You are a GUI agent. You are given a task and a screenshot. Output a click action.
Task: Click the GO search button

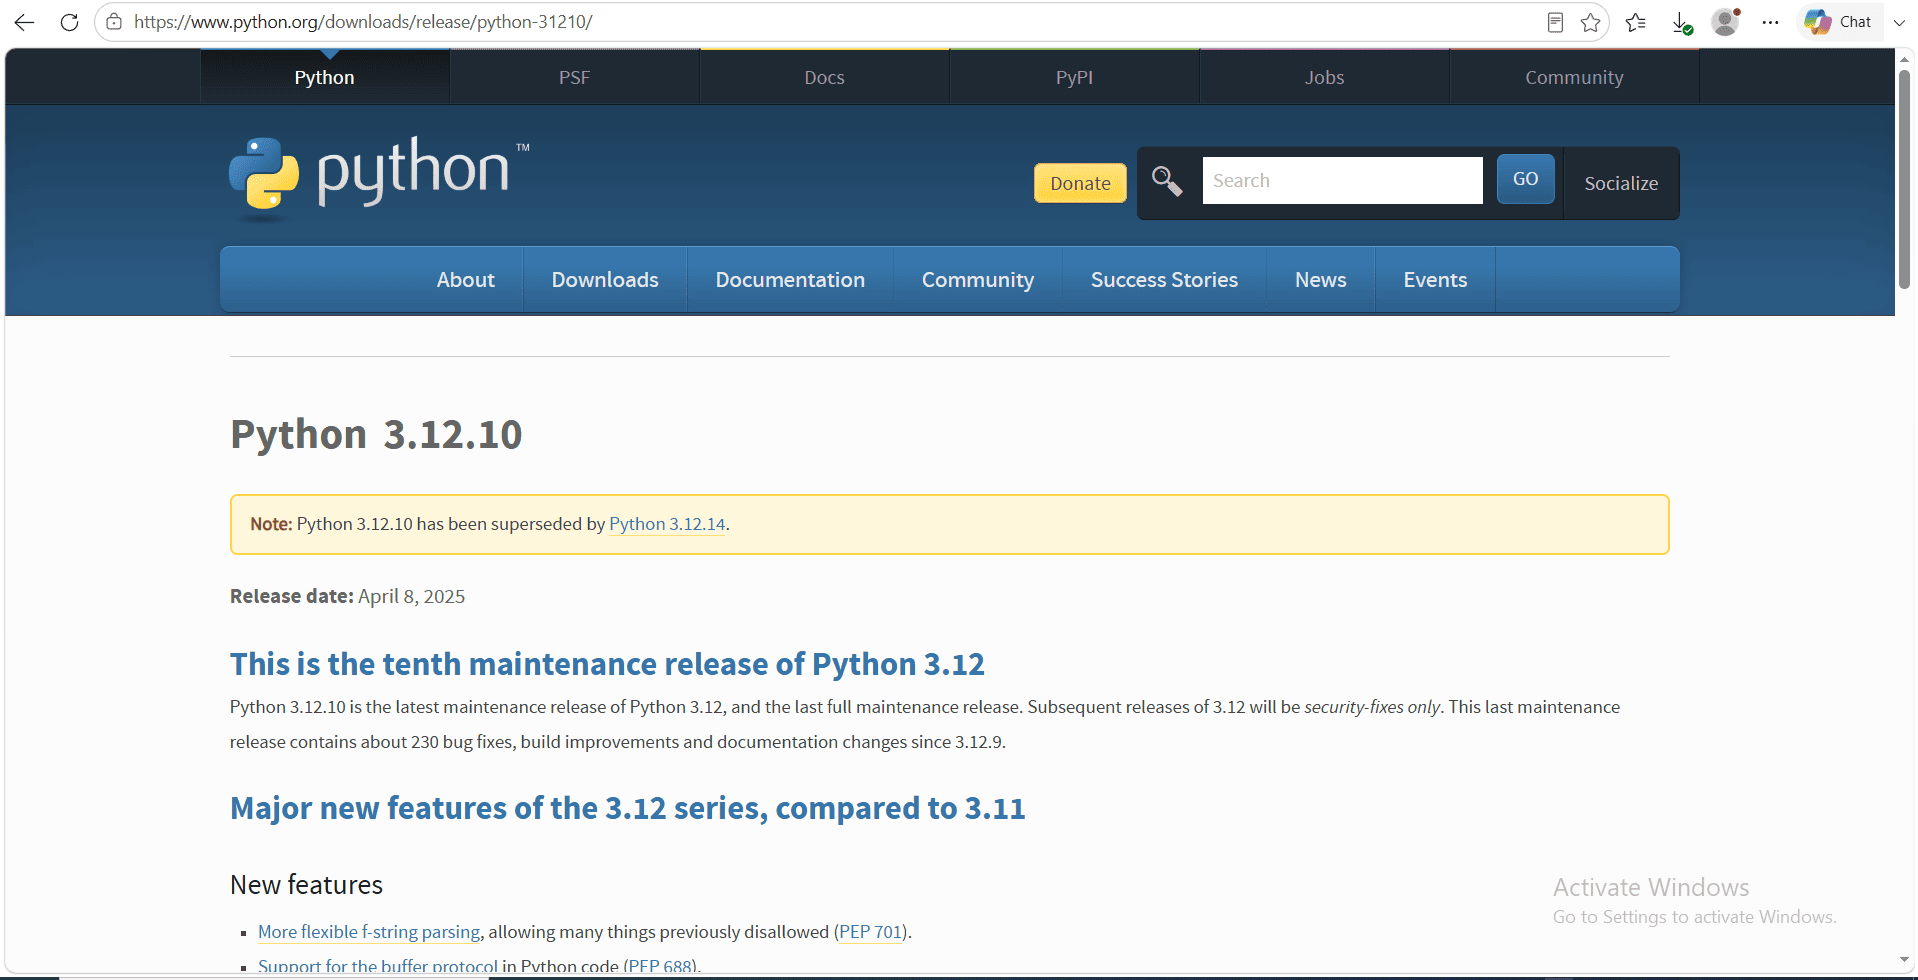(1525, 179)
